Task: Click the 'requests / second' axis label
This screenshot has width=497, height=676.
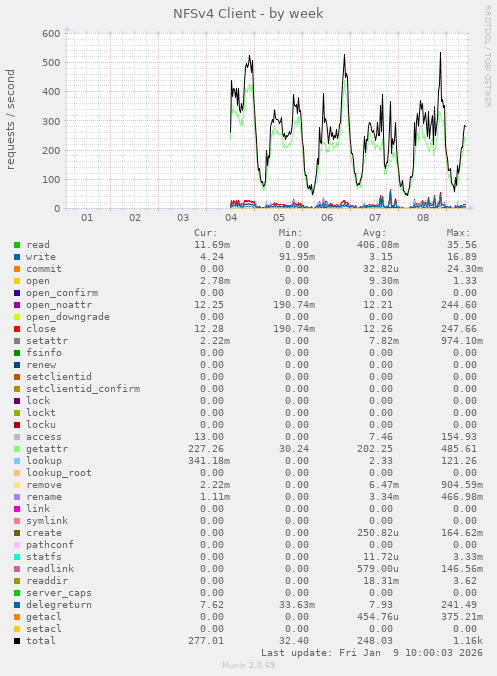Action: pos(10,119)
